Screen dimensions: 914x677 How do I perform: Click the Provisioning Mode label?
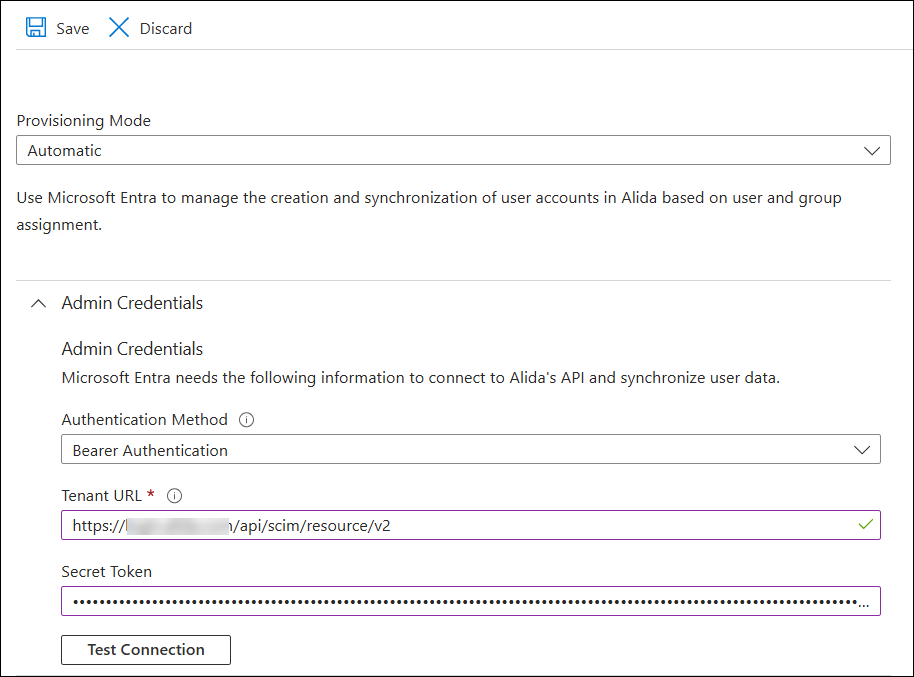[84, 121]
